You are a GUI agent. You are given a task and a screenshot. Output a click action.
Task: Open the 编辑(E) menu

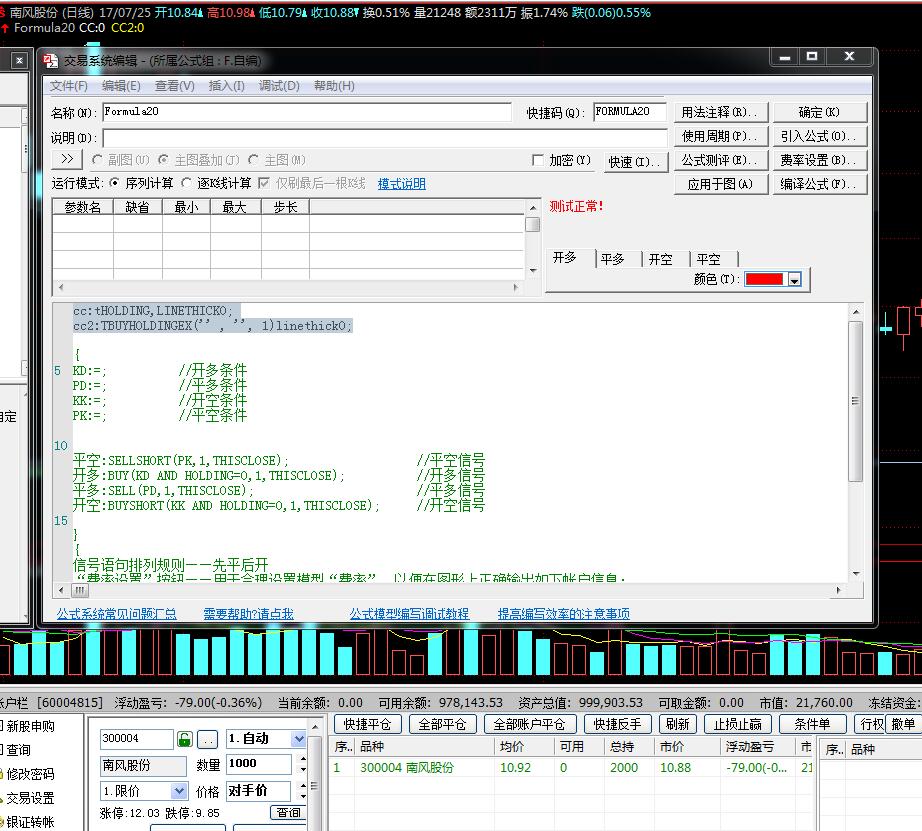[121, 86]
